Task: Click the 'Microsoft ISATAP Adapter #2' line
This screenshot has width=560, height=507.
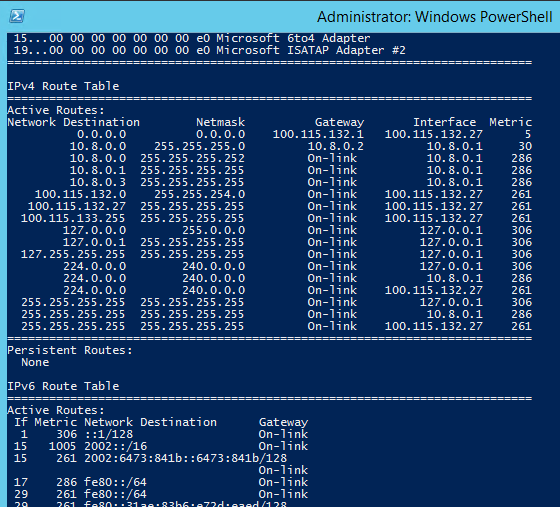Action: click(x=210, y=50)
